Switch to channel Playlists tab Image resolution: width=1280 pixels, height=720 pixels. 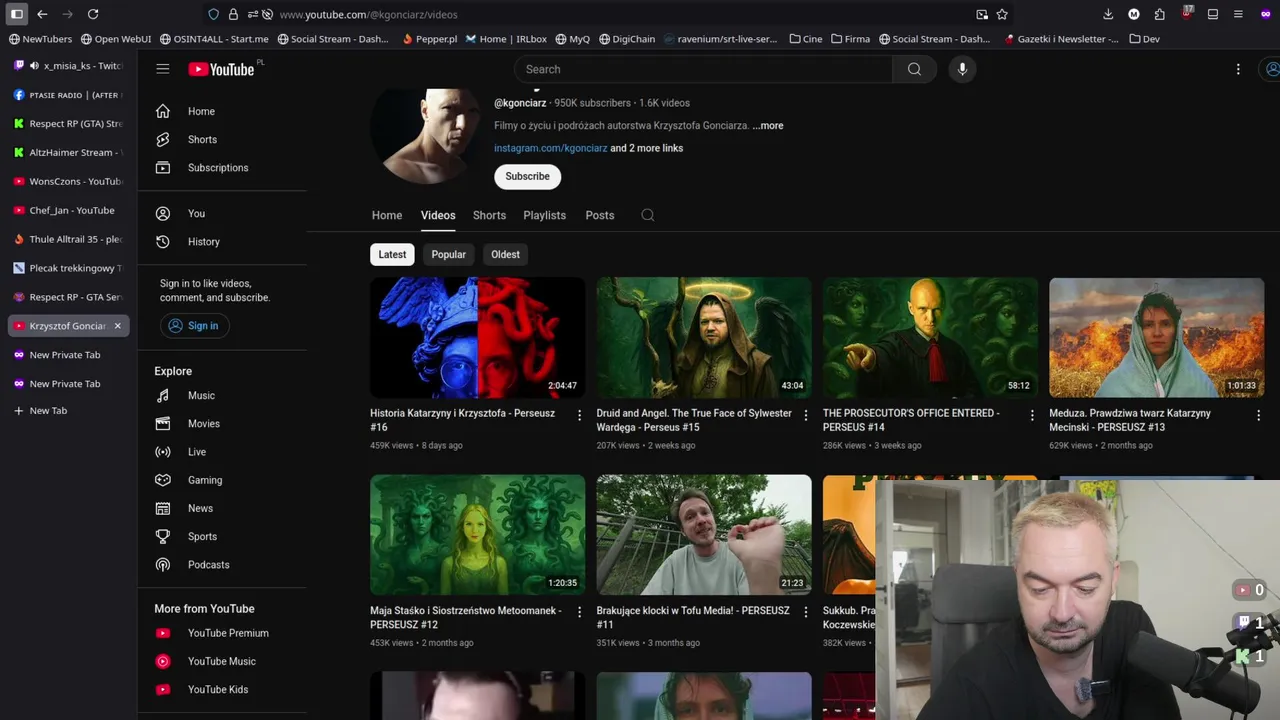pyautogui.click(x=544, y=215)
